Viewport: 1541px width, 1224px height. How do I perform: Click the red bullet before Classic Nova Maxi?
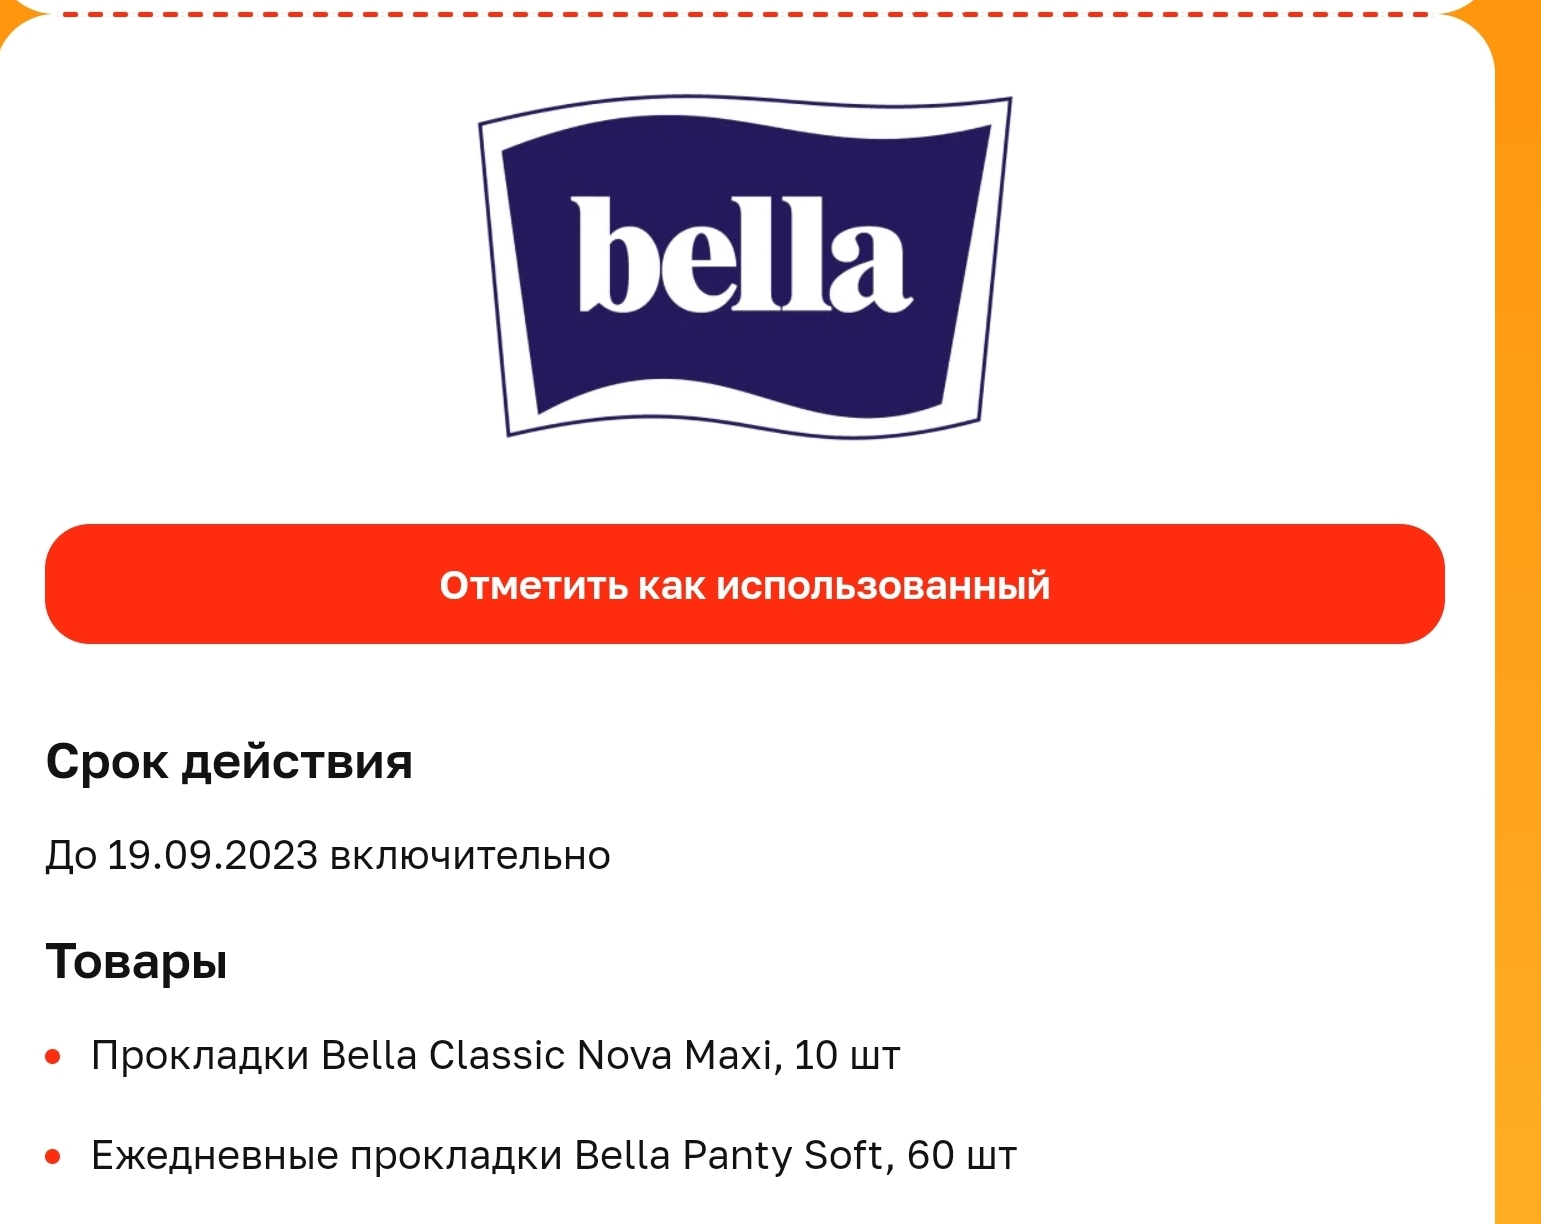pyautogui.click(x=54, y=1057)
